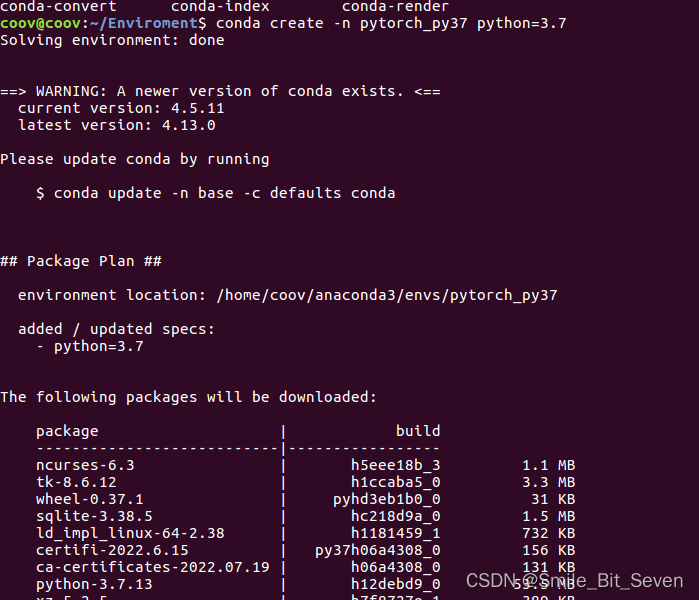
Task: Click the ca-certificates build 'h06a4308_0'
Action: pos(396,567)
